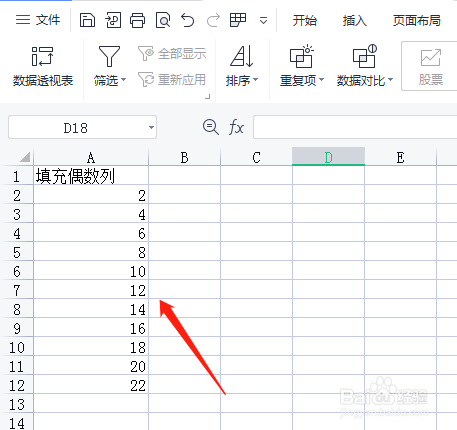457x430 pixels.
Task: Open the name box dropdown arrow
Action: pyautogui.click(x=151, y=128)
